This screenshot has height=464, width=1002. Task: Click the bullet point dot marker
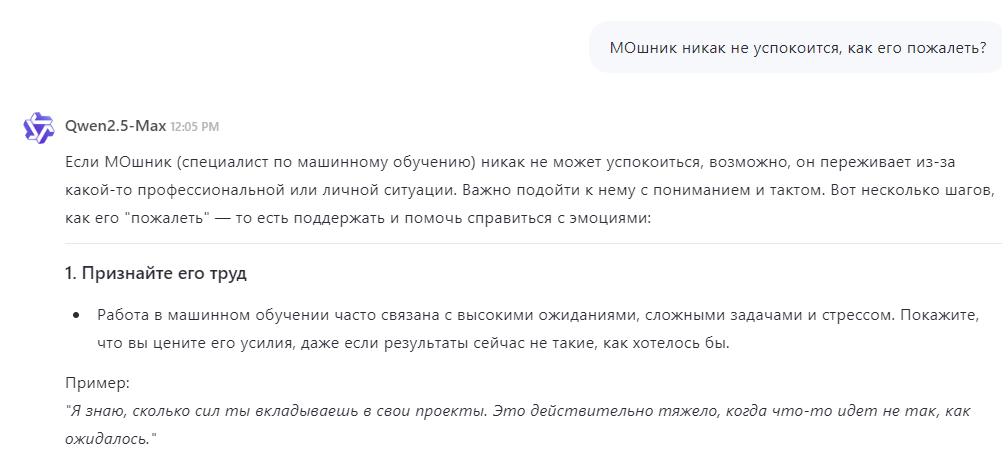coord(76,315)
